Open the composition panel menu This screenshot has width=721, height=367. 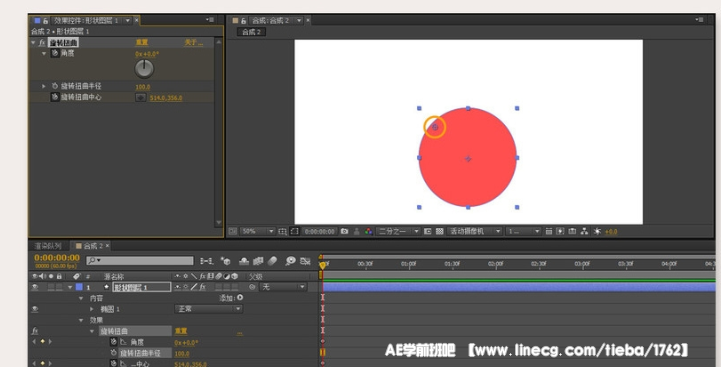pos(700,20)
